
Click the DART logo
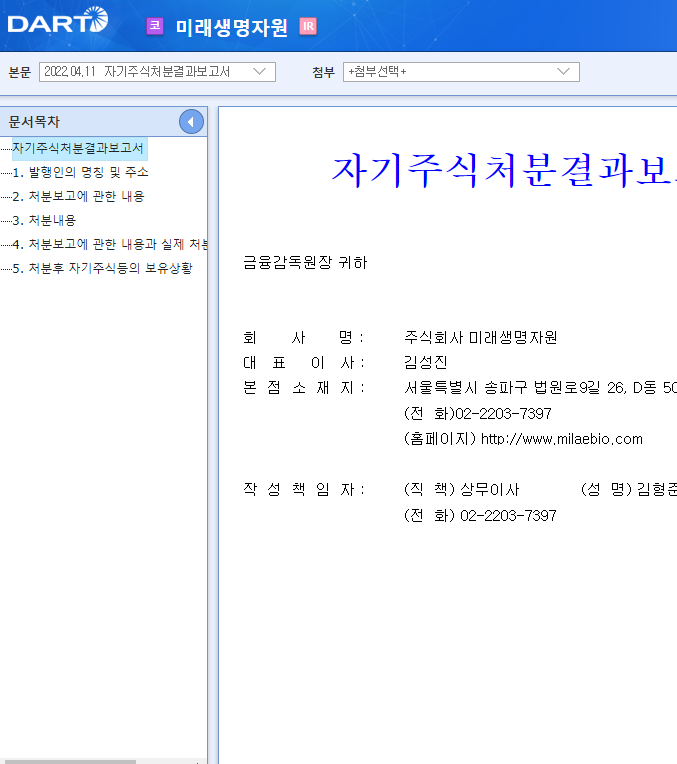58,21
